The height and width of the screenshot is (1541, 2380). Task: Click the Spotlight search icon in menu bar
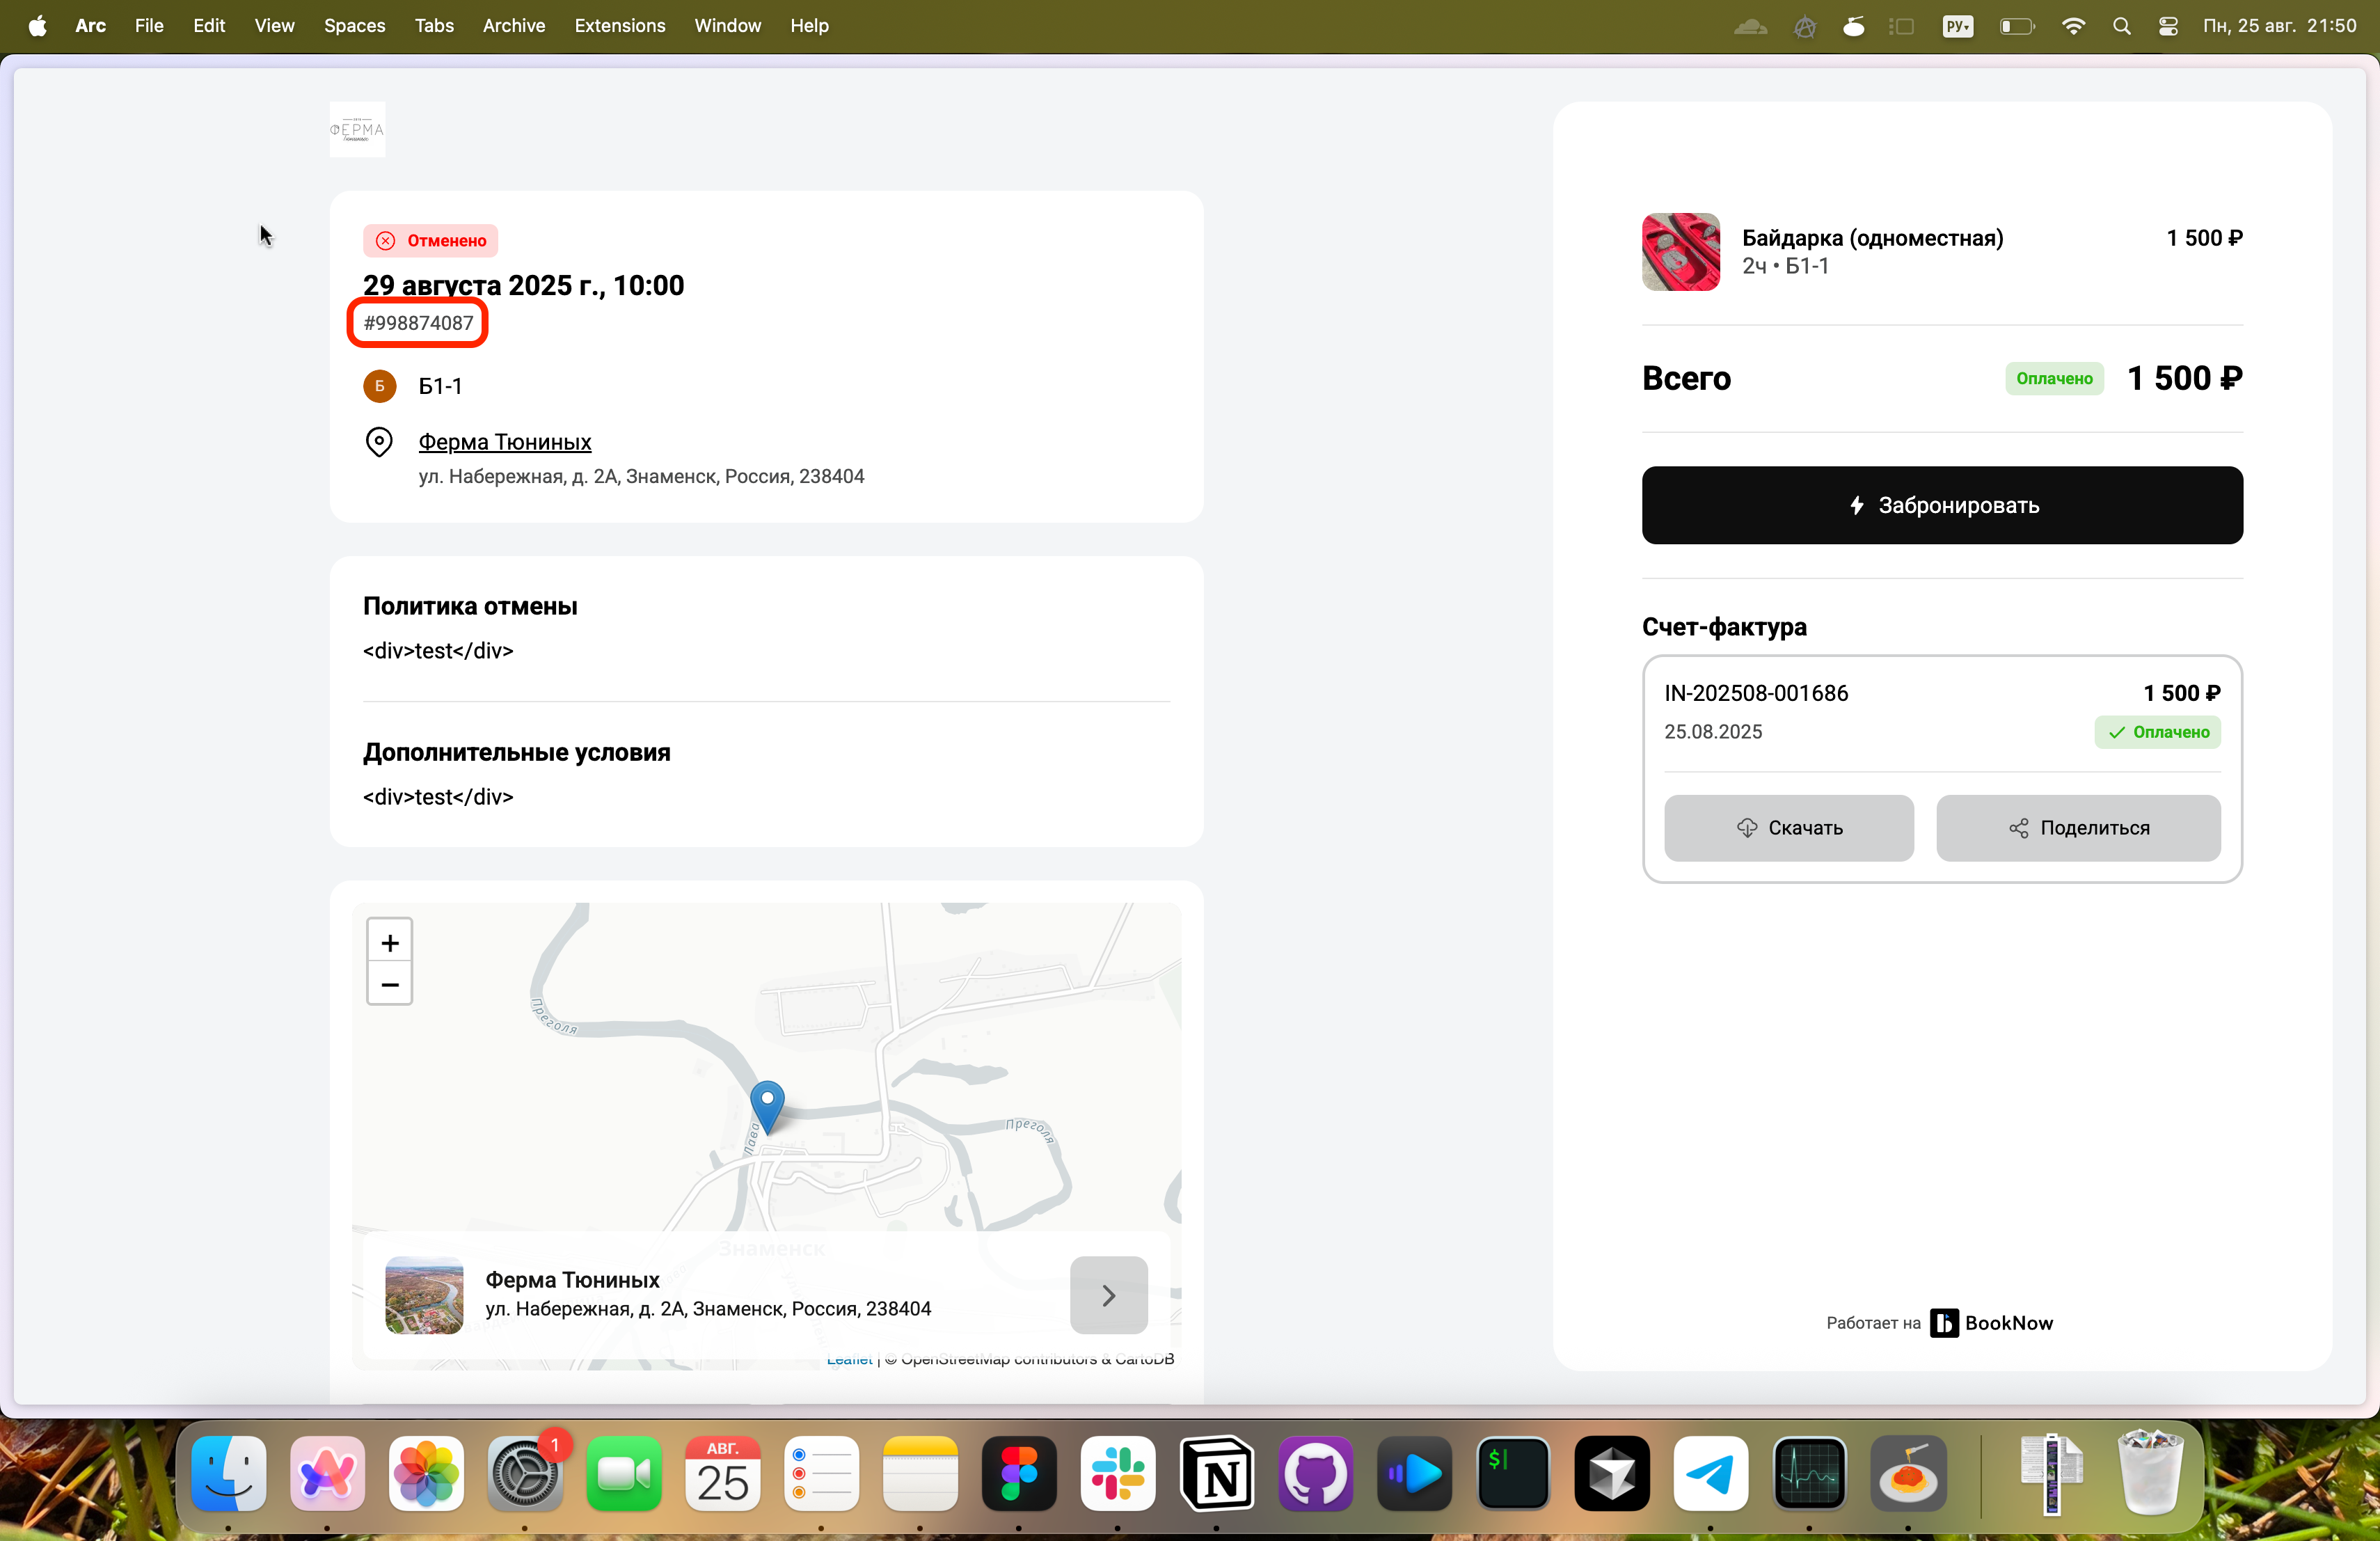(2121, 26)
